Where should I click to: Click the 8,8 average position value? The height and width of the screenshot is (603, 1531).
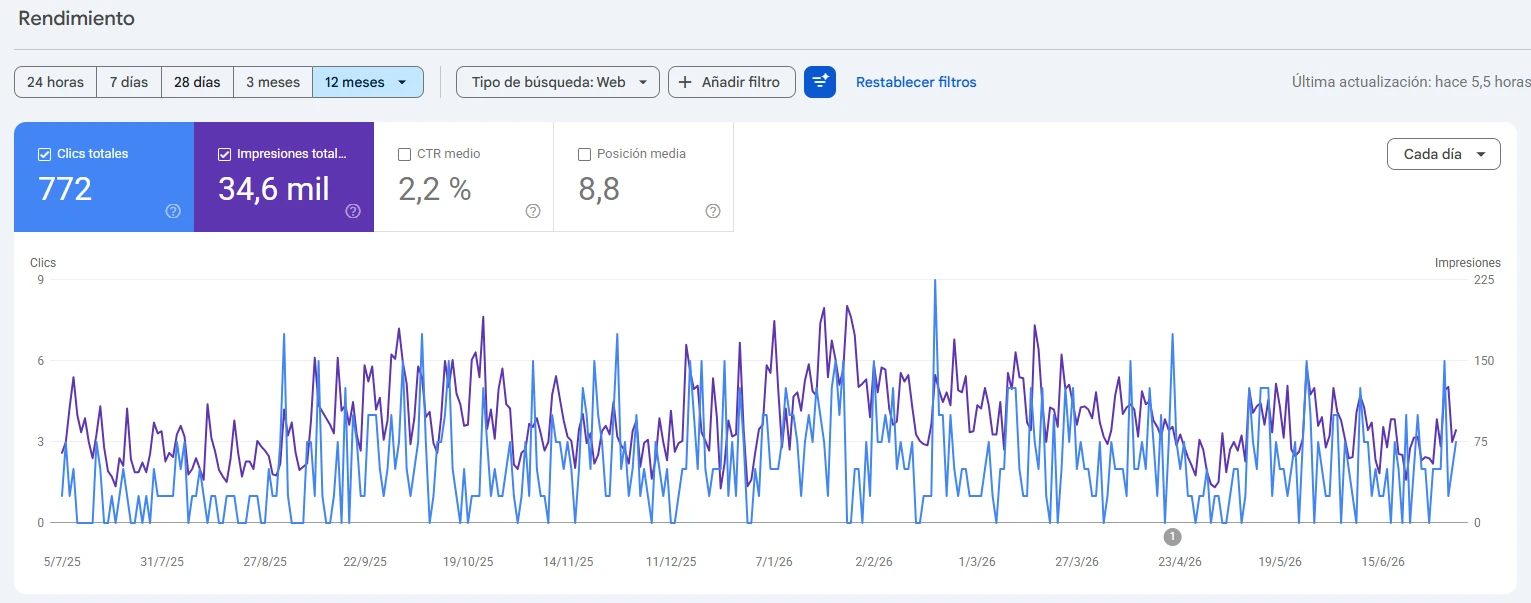coord(599,189)
